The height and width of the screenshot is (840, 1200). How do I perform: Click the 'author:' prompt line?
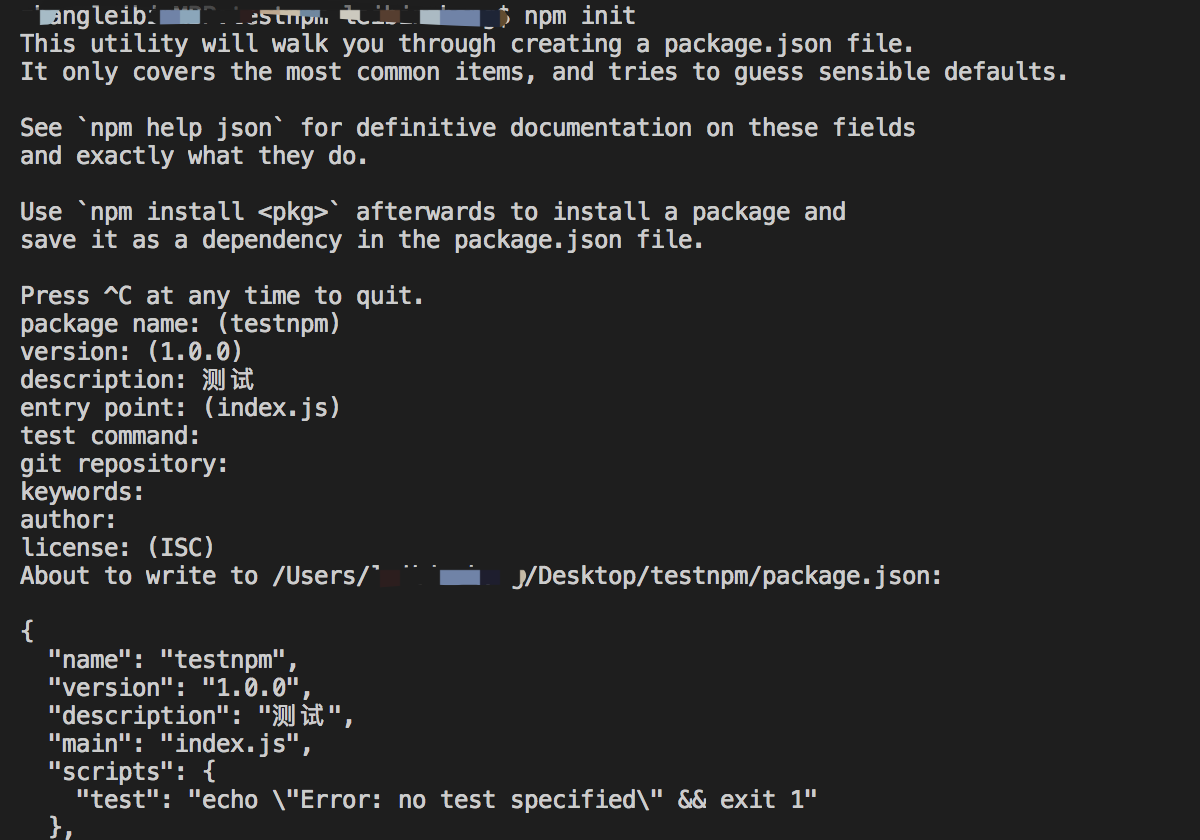[69, 520]
